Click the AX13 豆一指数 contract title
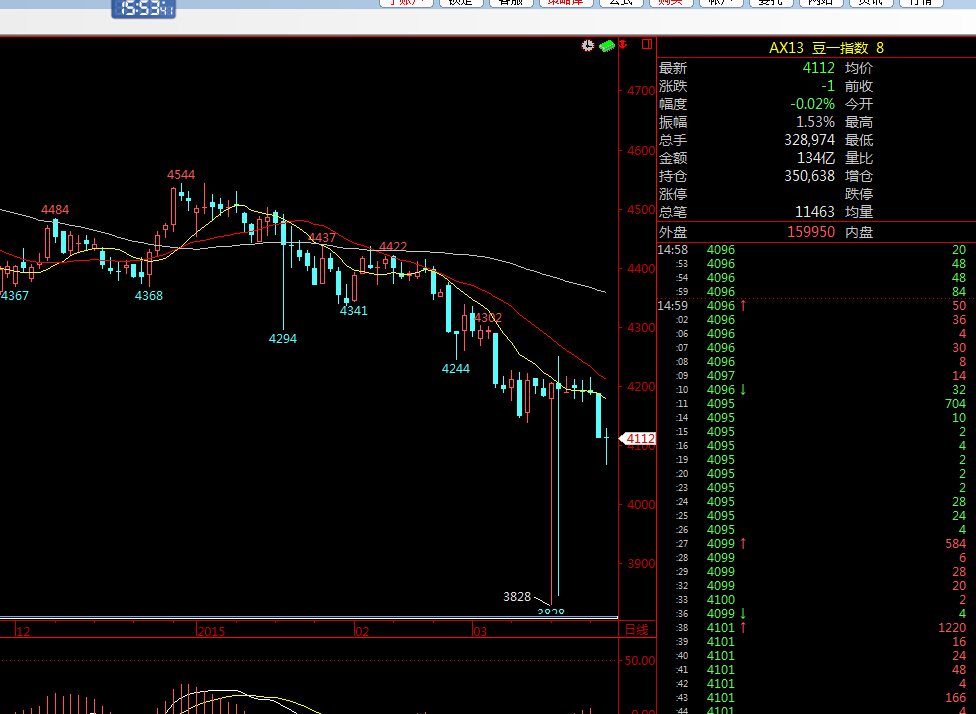 click(826, 48)
